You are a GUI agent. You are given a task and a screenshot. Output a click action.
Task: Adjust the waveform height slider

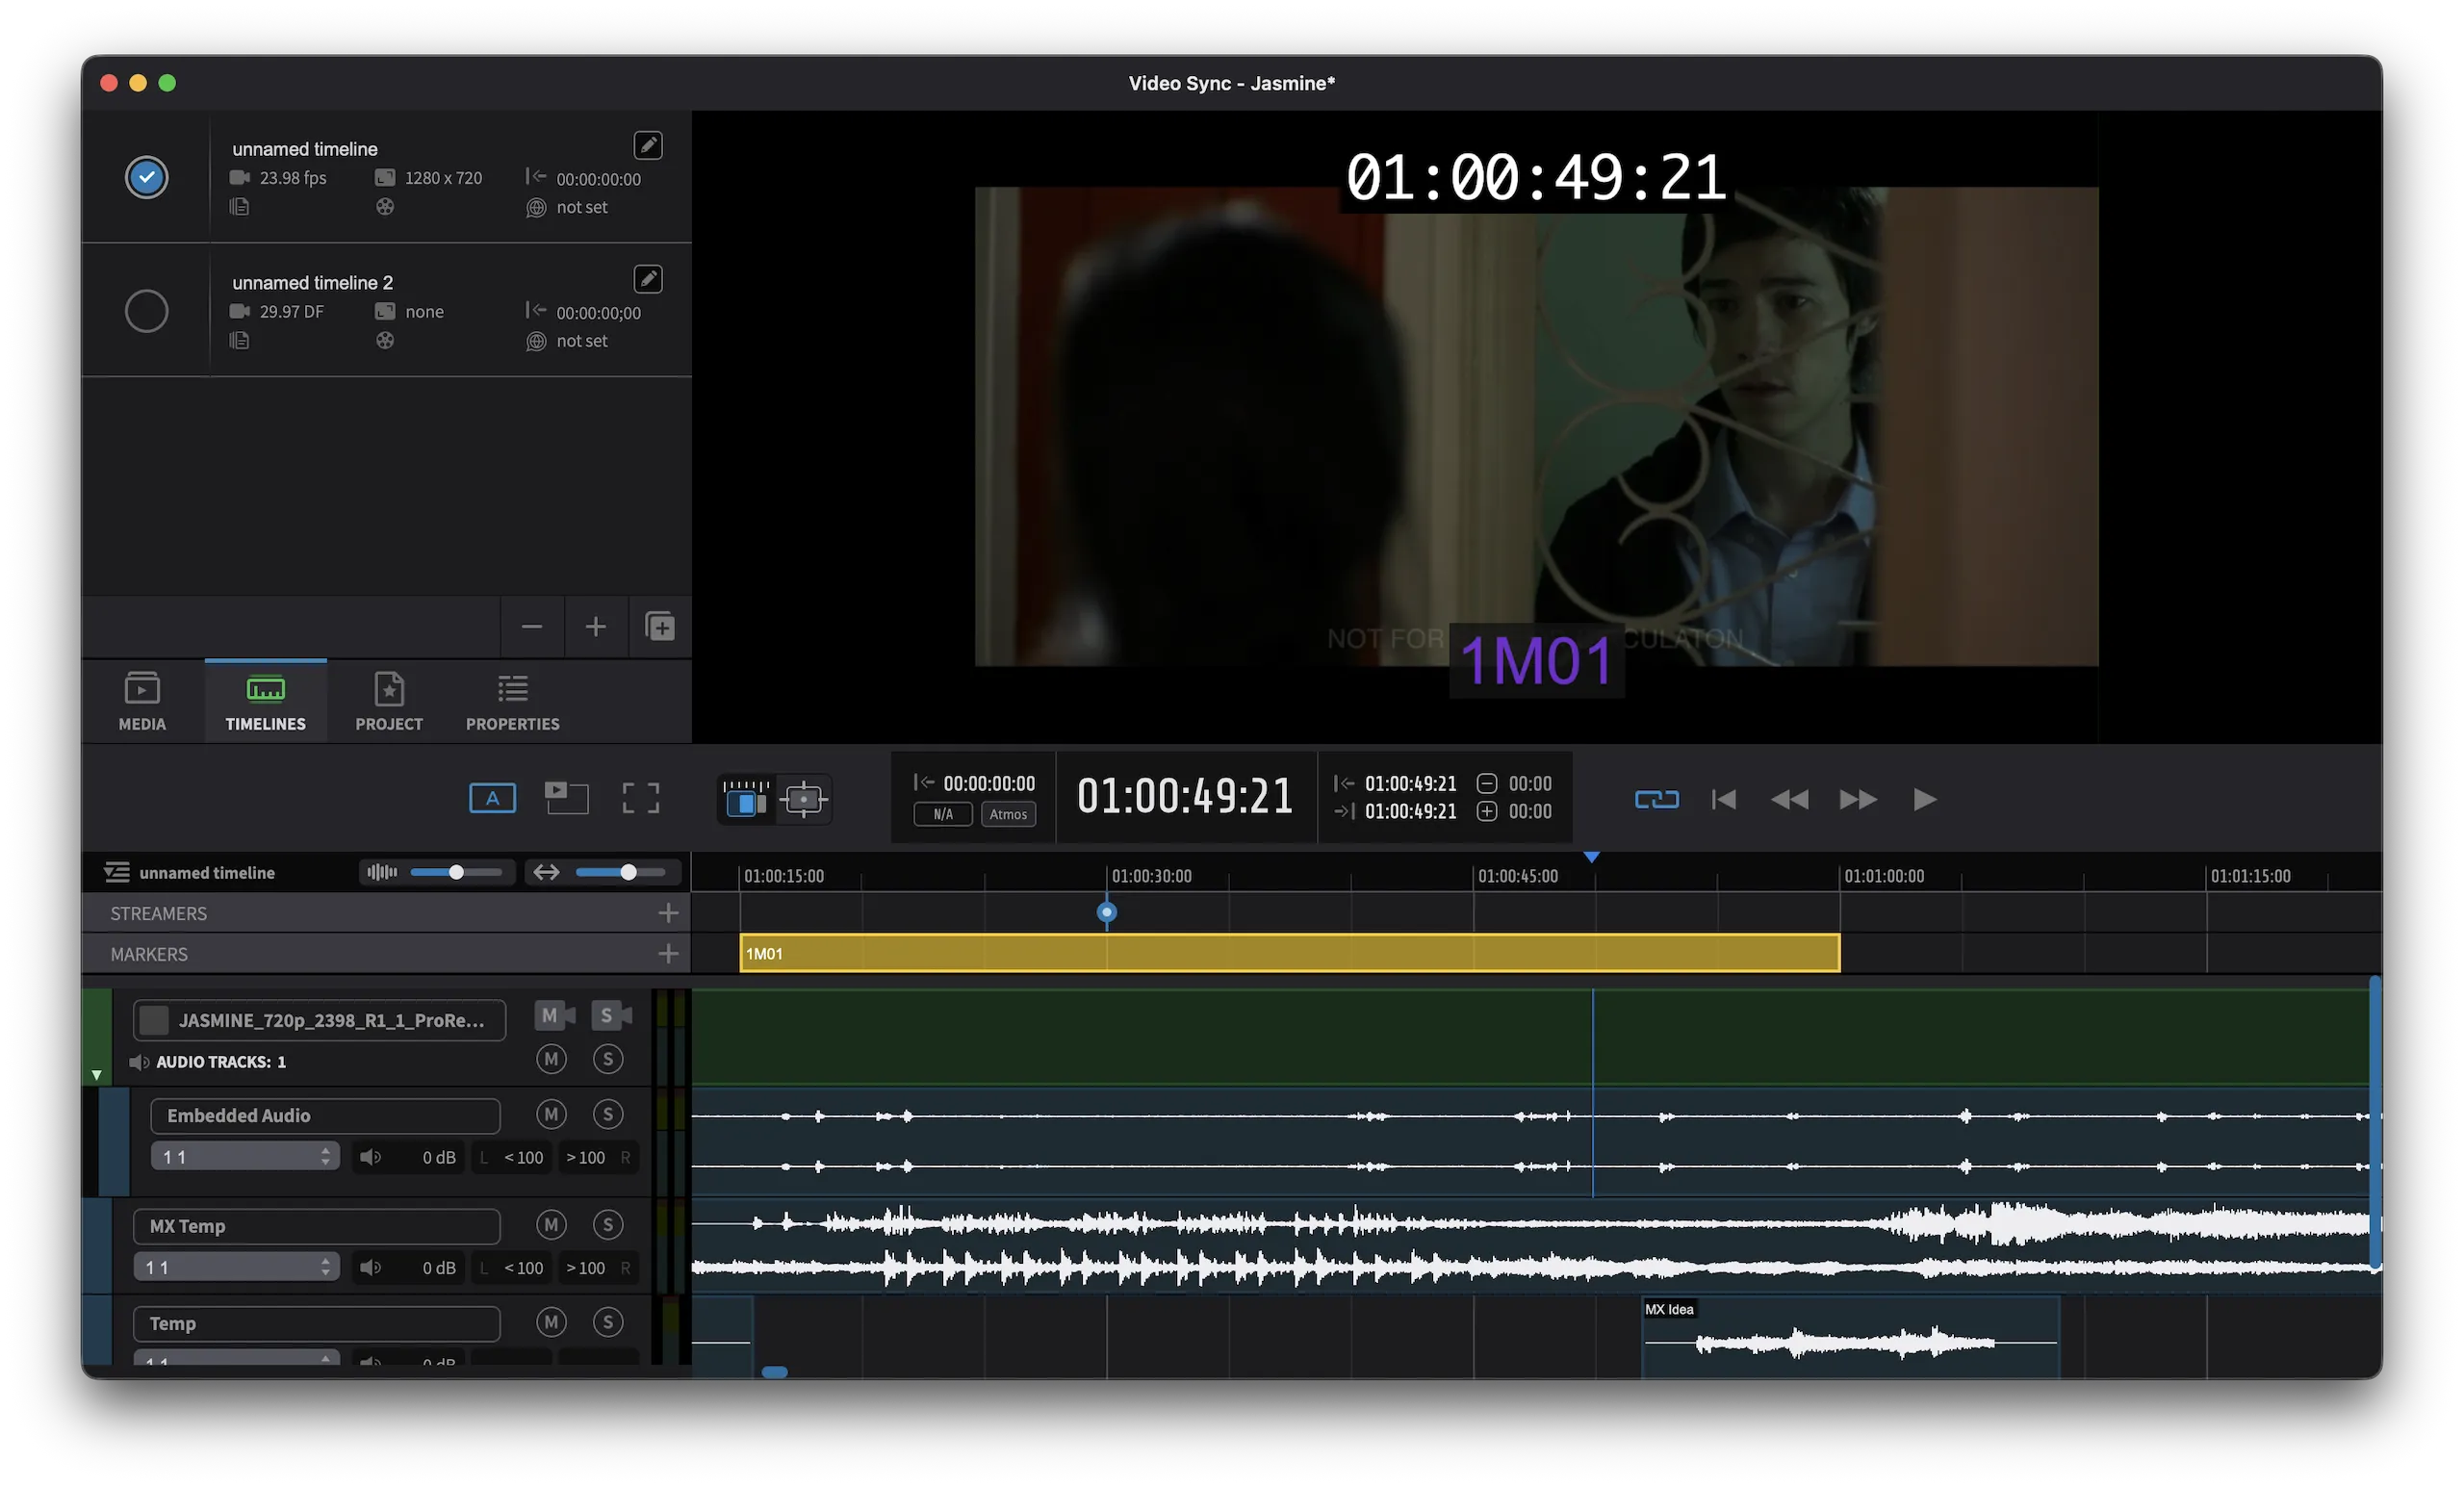tap(456, 873)
